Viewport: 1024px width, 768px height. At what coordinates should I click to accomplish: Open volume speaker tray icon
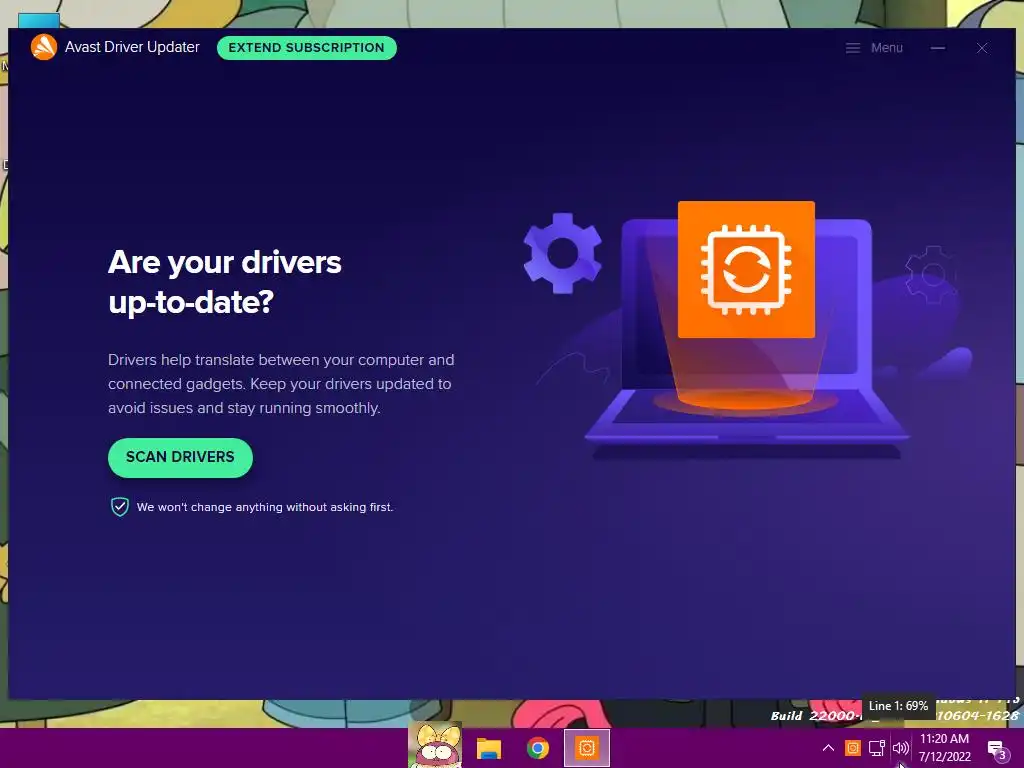click(x=901, y=748)
